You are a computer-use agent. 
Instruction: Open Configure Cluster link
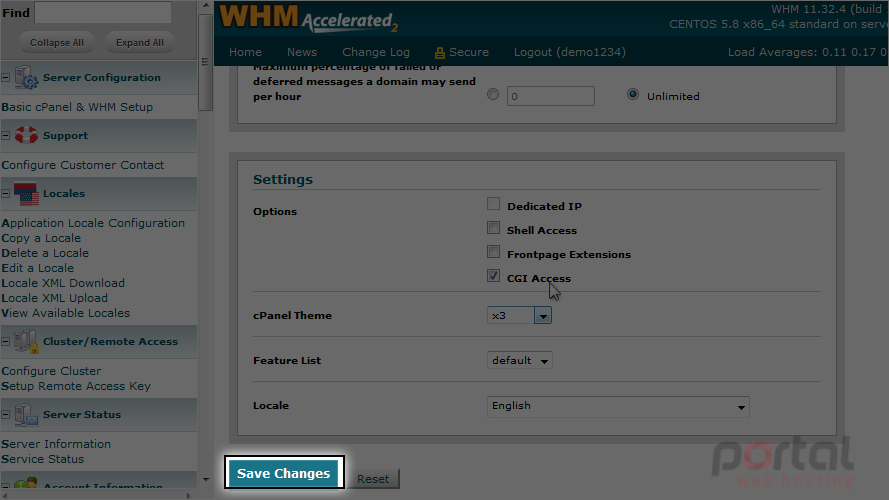(x=51, y=371)
